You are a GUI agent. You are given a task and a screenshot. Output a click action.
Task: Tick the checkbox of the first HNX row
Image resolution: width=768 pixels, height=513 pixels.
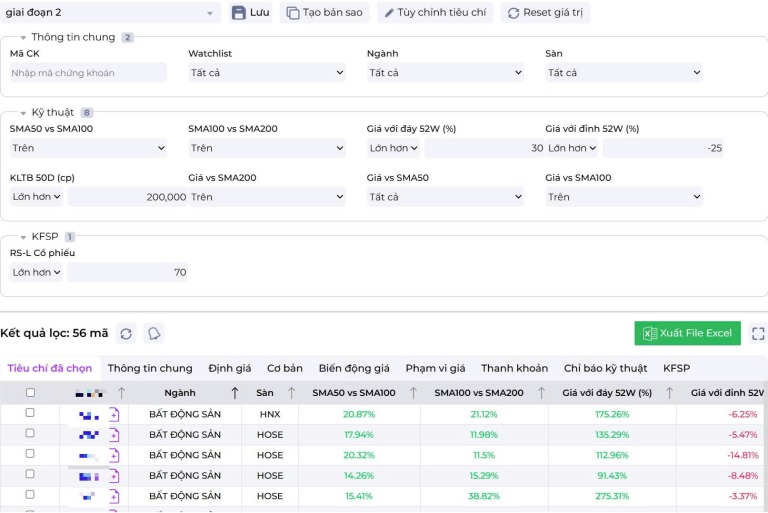(x=30, y=413)
